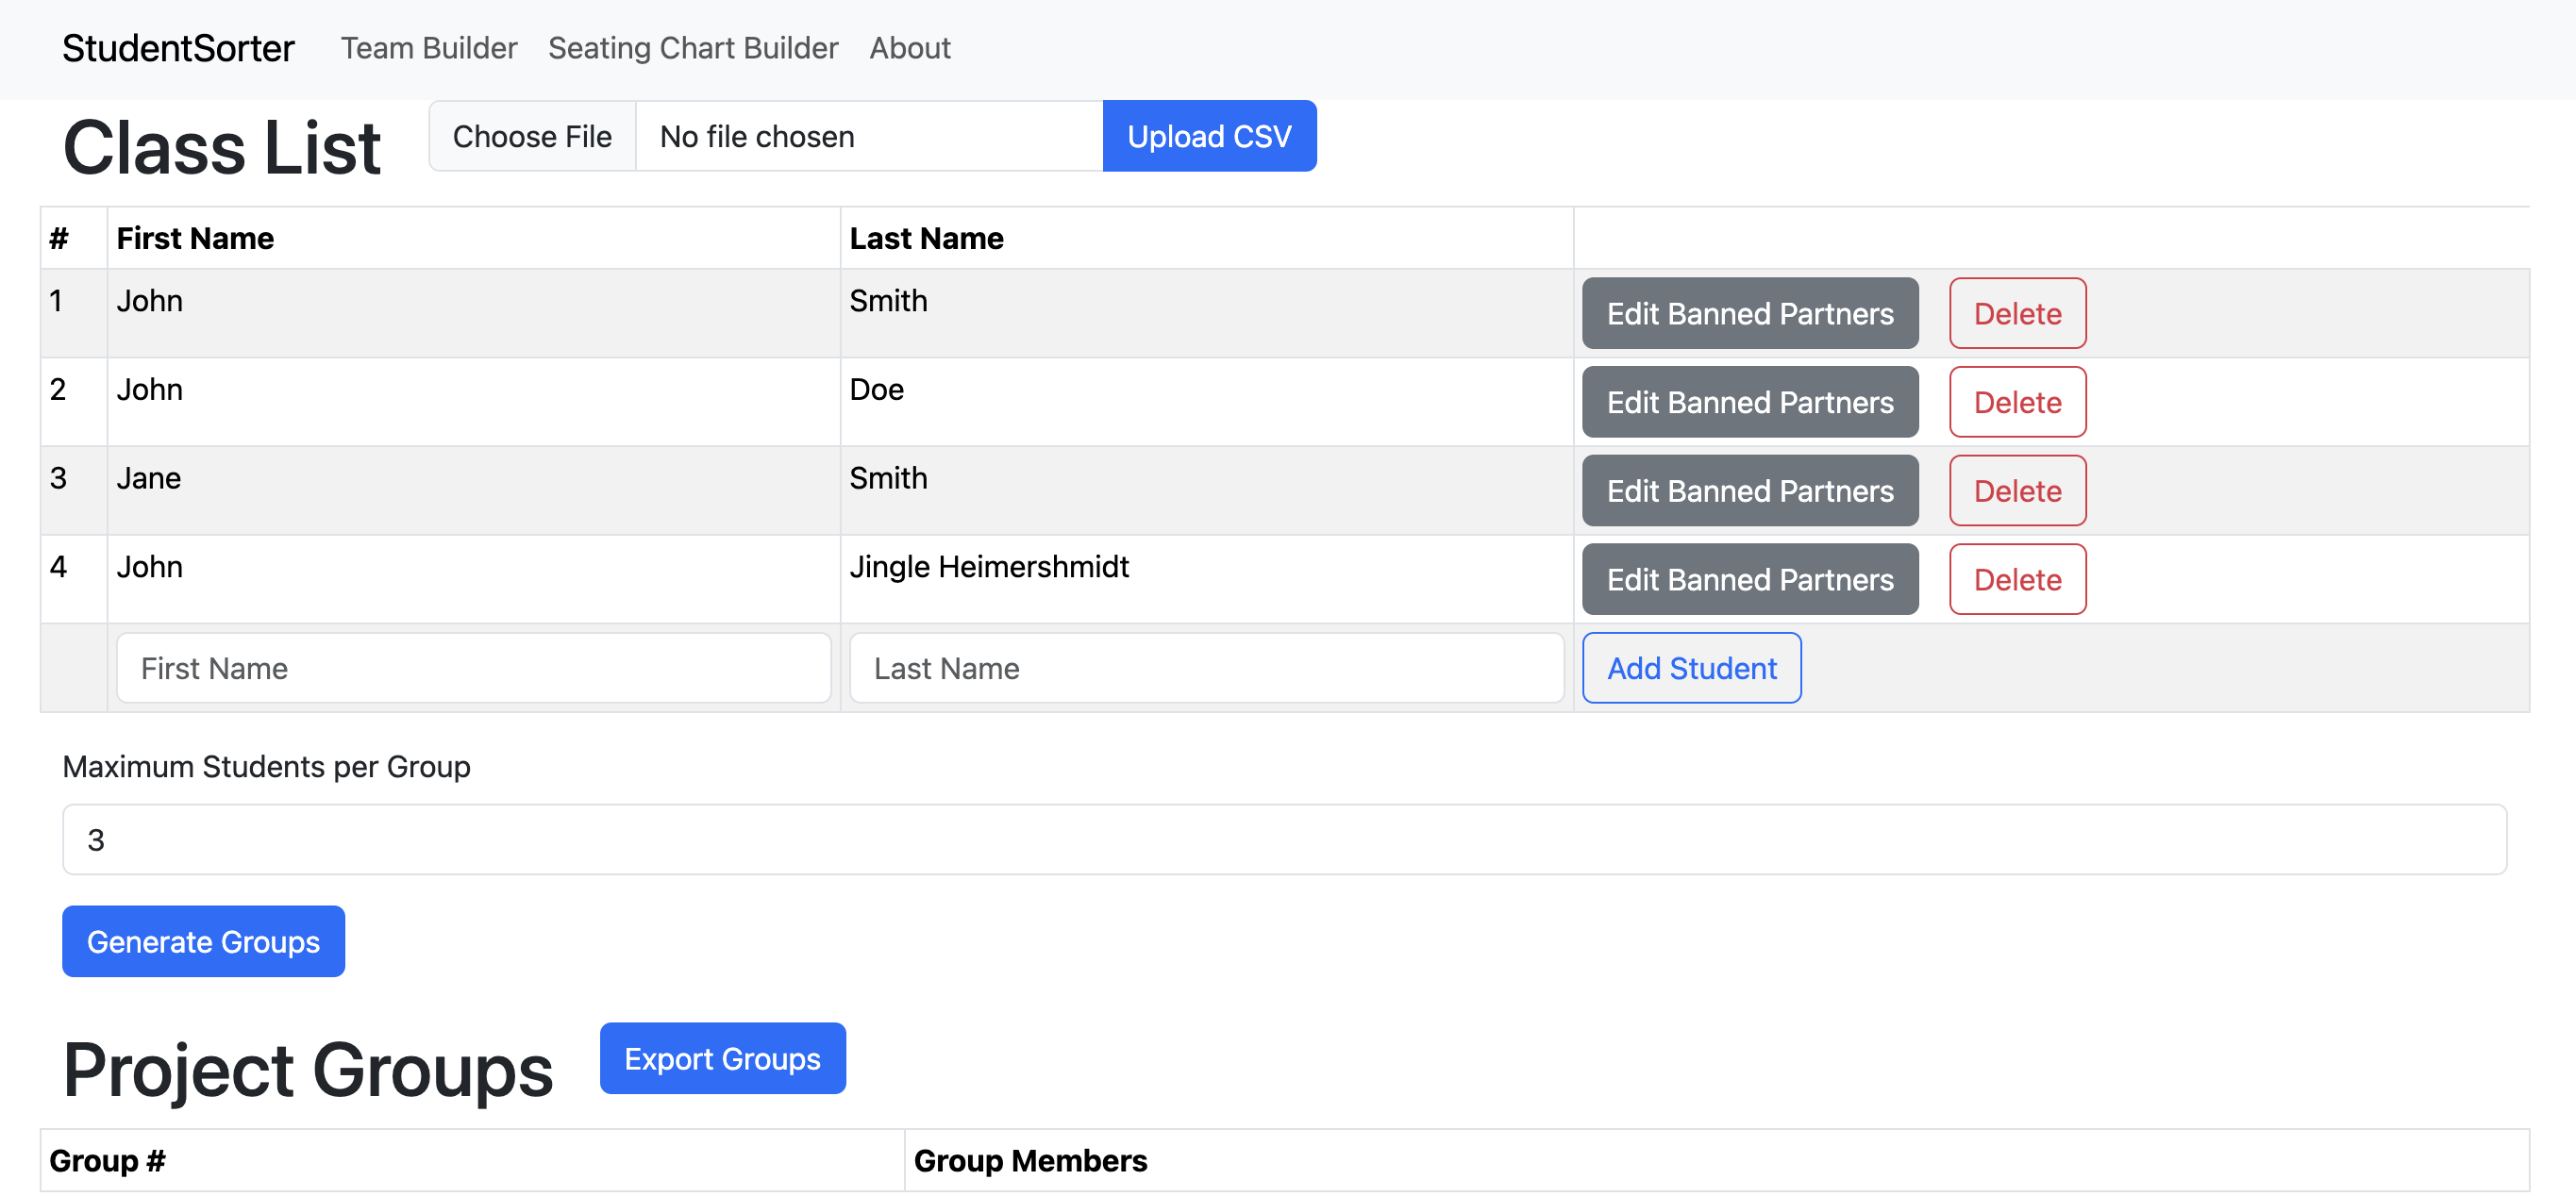Delete student Jane Smith
Screen dimensions: 2576x1196
coord(2016,491)
